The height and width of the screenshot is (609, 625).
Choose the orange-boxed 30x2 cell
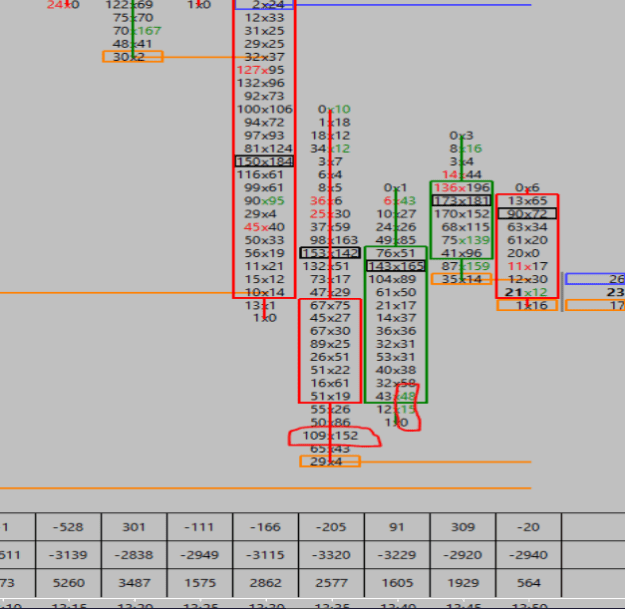pyautogui.click(x=133, y=57)
